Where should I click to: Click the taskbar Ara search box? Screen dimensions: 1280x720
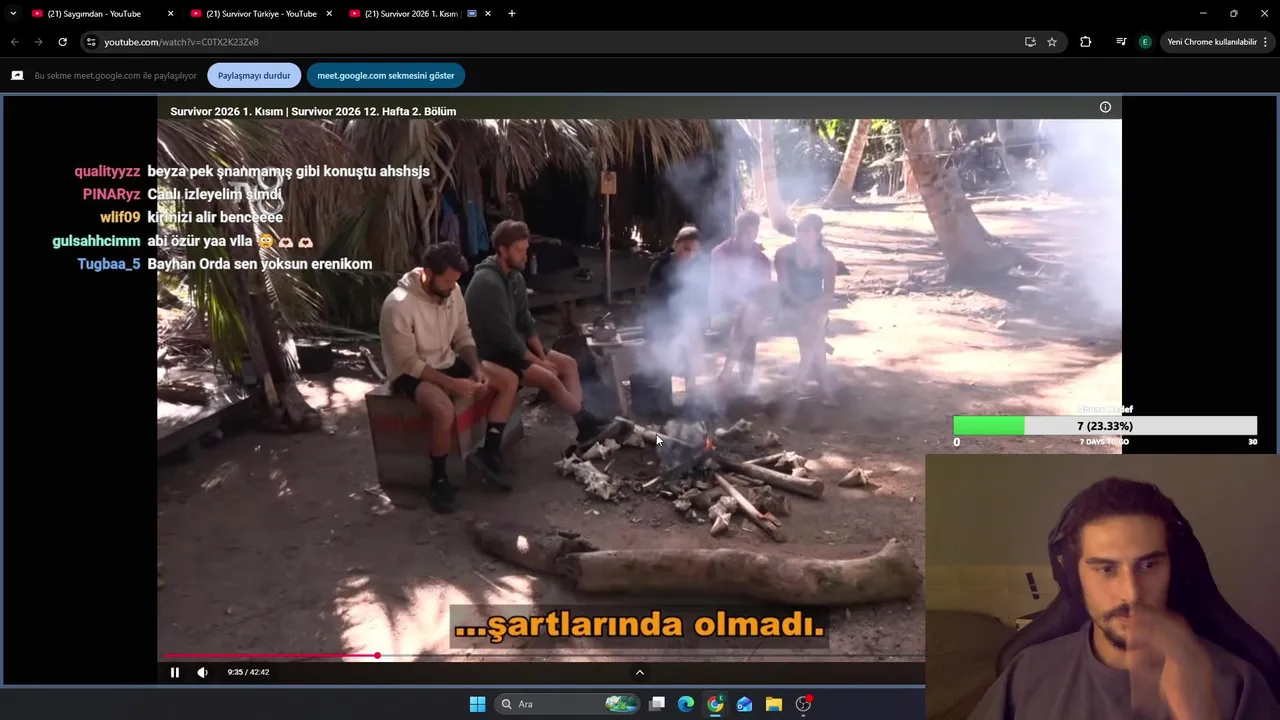tap(568, 704)
